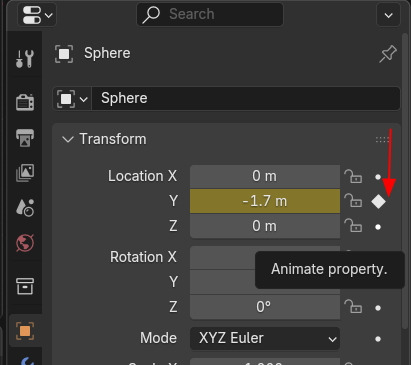
Task: Toggle the Location Z lock
Action: [353, 226]
